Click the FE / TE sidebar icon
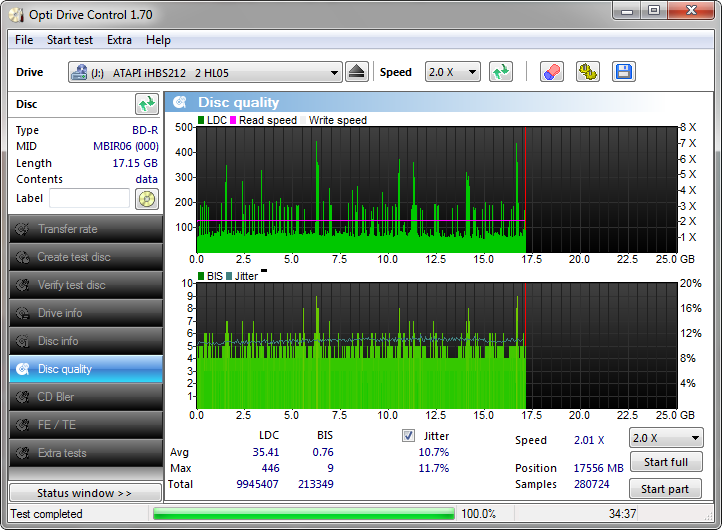722x530 pixels. (x=22, y=425)
